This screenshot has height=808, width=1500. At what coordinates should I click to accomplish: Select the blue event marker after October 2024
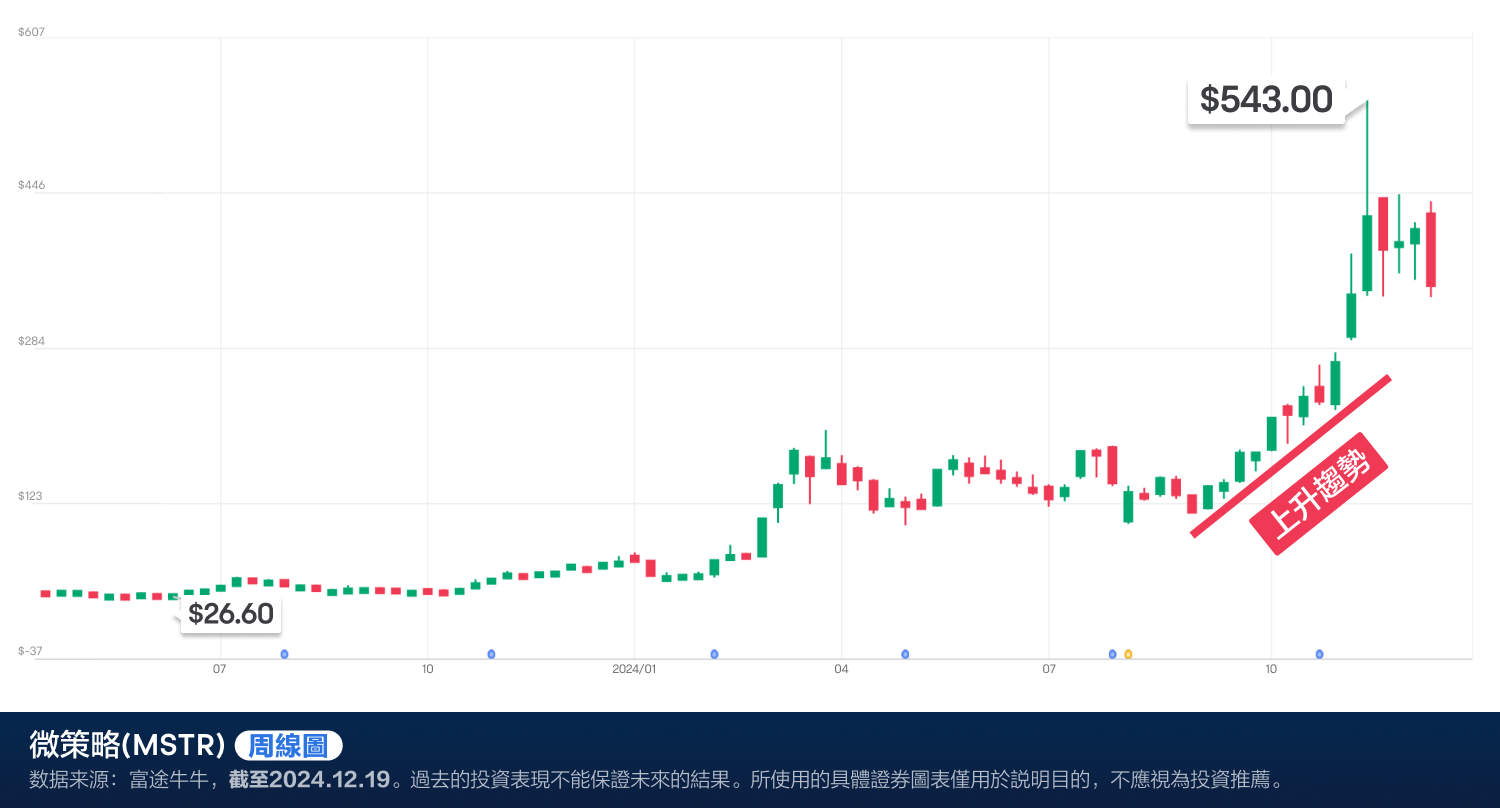[1319, 654]
